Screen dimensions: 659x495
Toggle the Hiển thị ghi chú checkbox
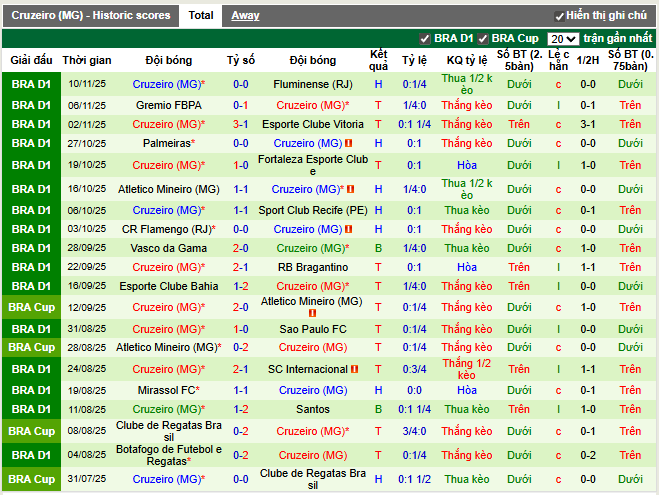559,16
